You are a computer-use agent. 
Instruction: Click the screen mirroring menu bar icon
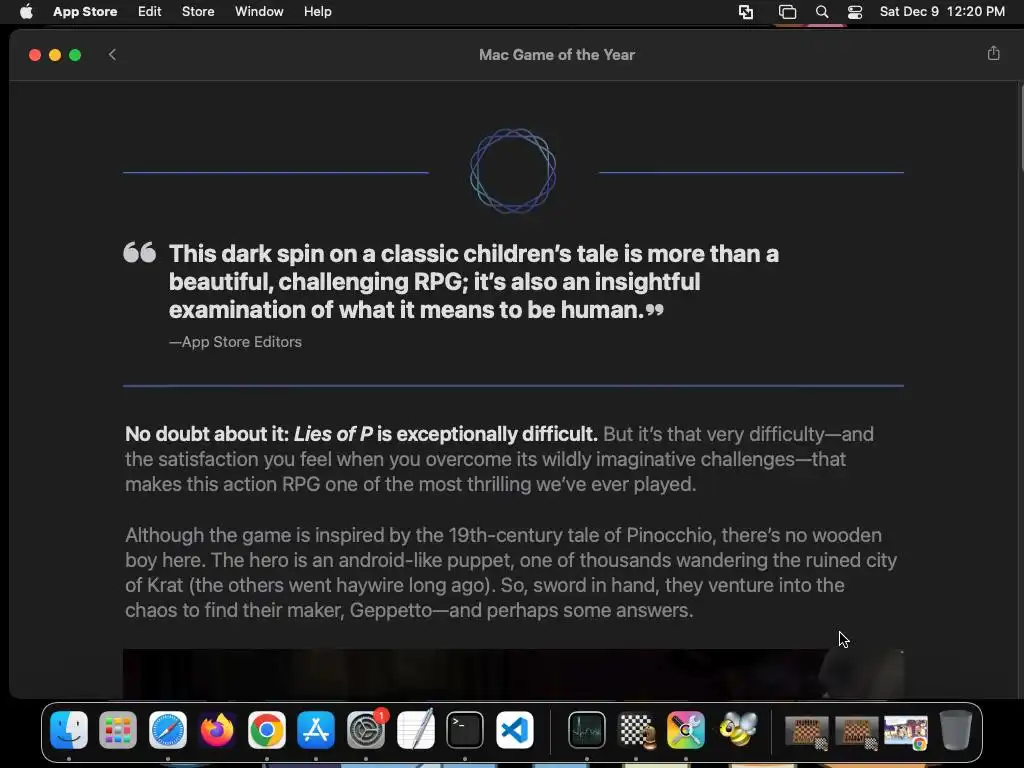click(x=746, y=12)
